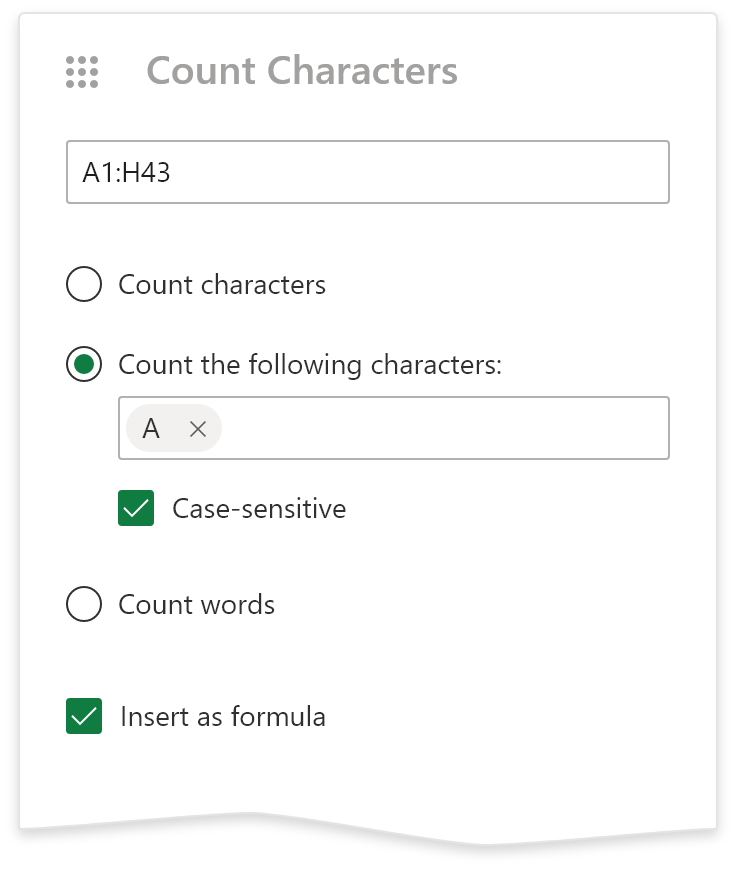Click the 'A' character tag
Viewport: 736px width, 870px height.
(x=152, y=429)
